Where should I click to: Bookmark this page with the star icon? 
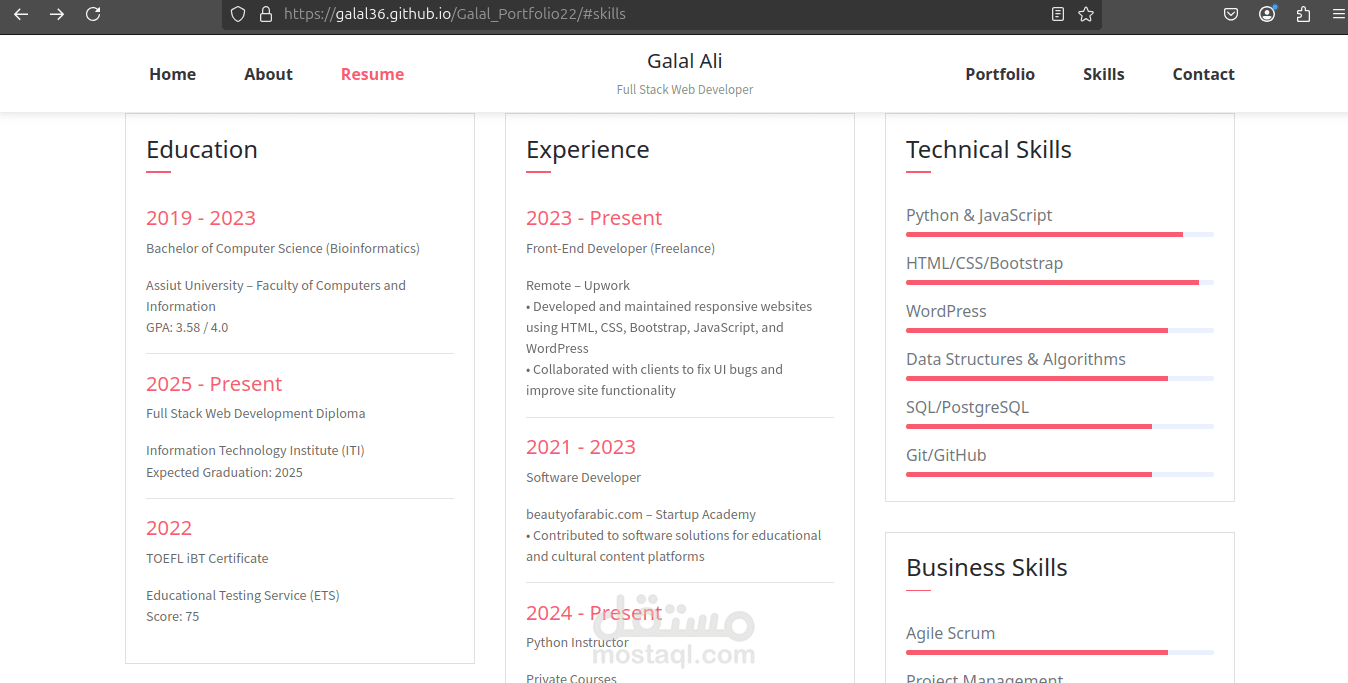(1086, 14)
